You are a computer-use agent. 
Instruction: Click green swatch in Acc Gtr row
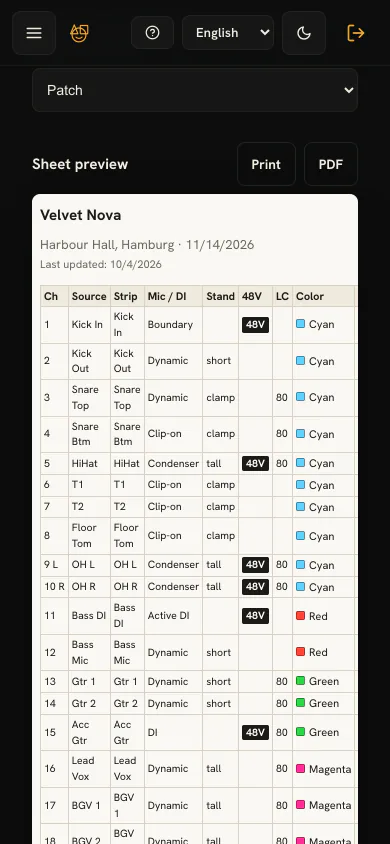click(301, 732)
